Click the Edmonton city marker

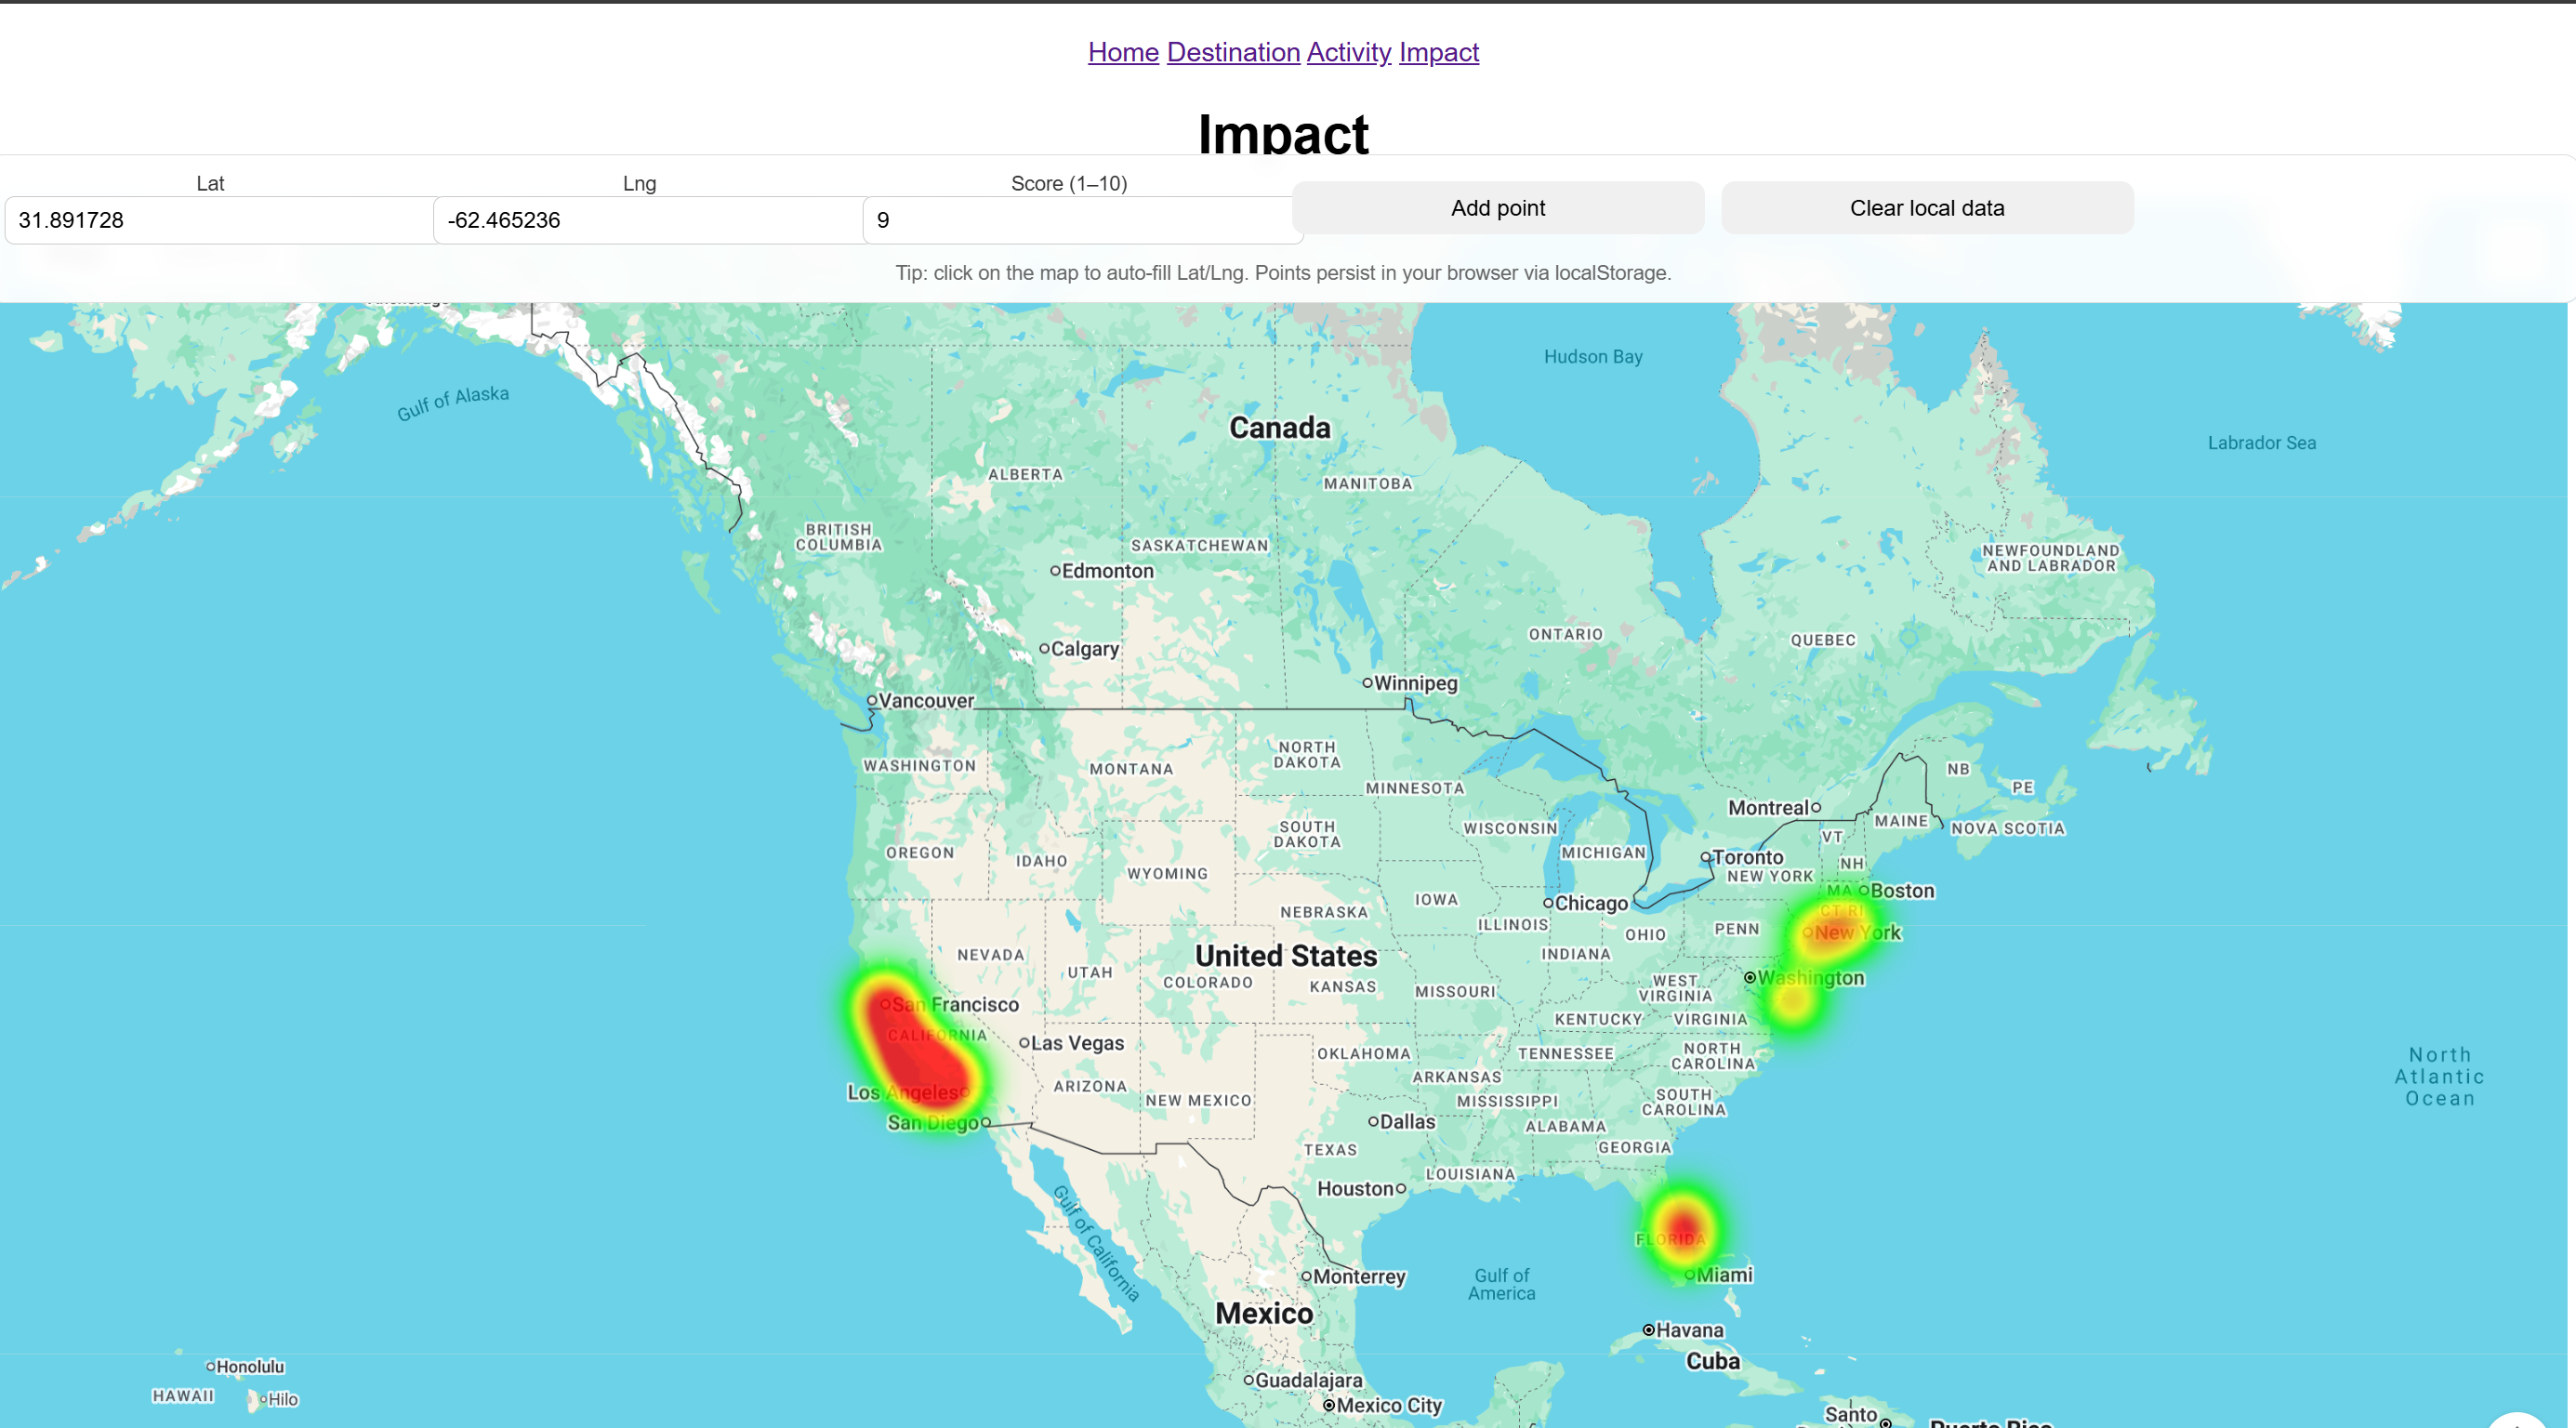click(x=1055, y=570)
